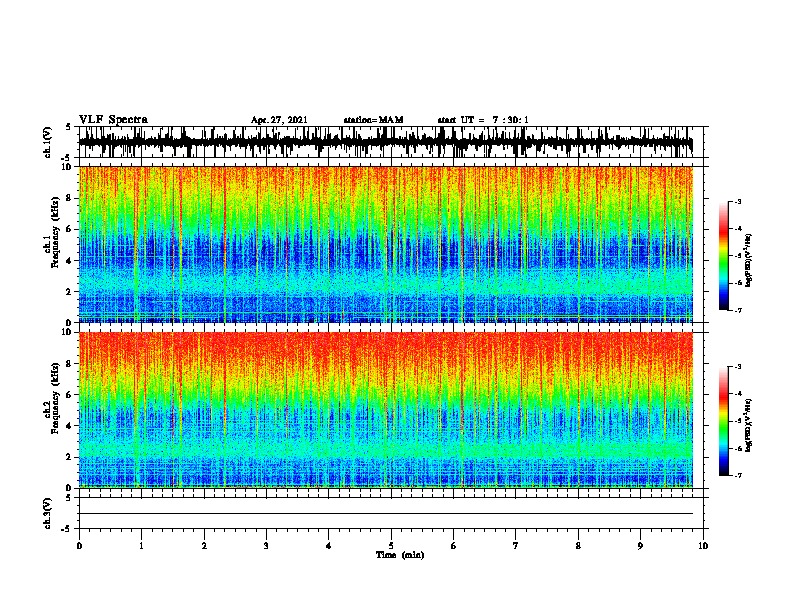This screenshot has width=792, height=612.
Task: Click the ch.1 spectrogram plot
Action: 385,244
